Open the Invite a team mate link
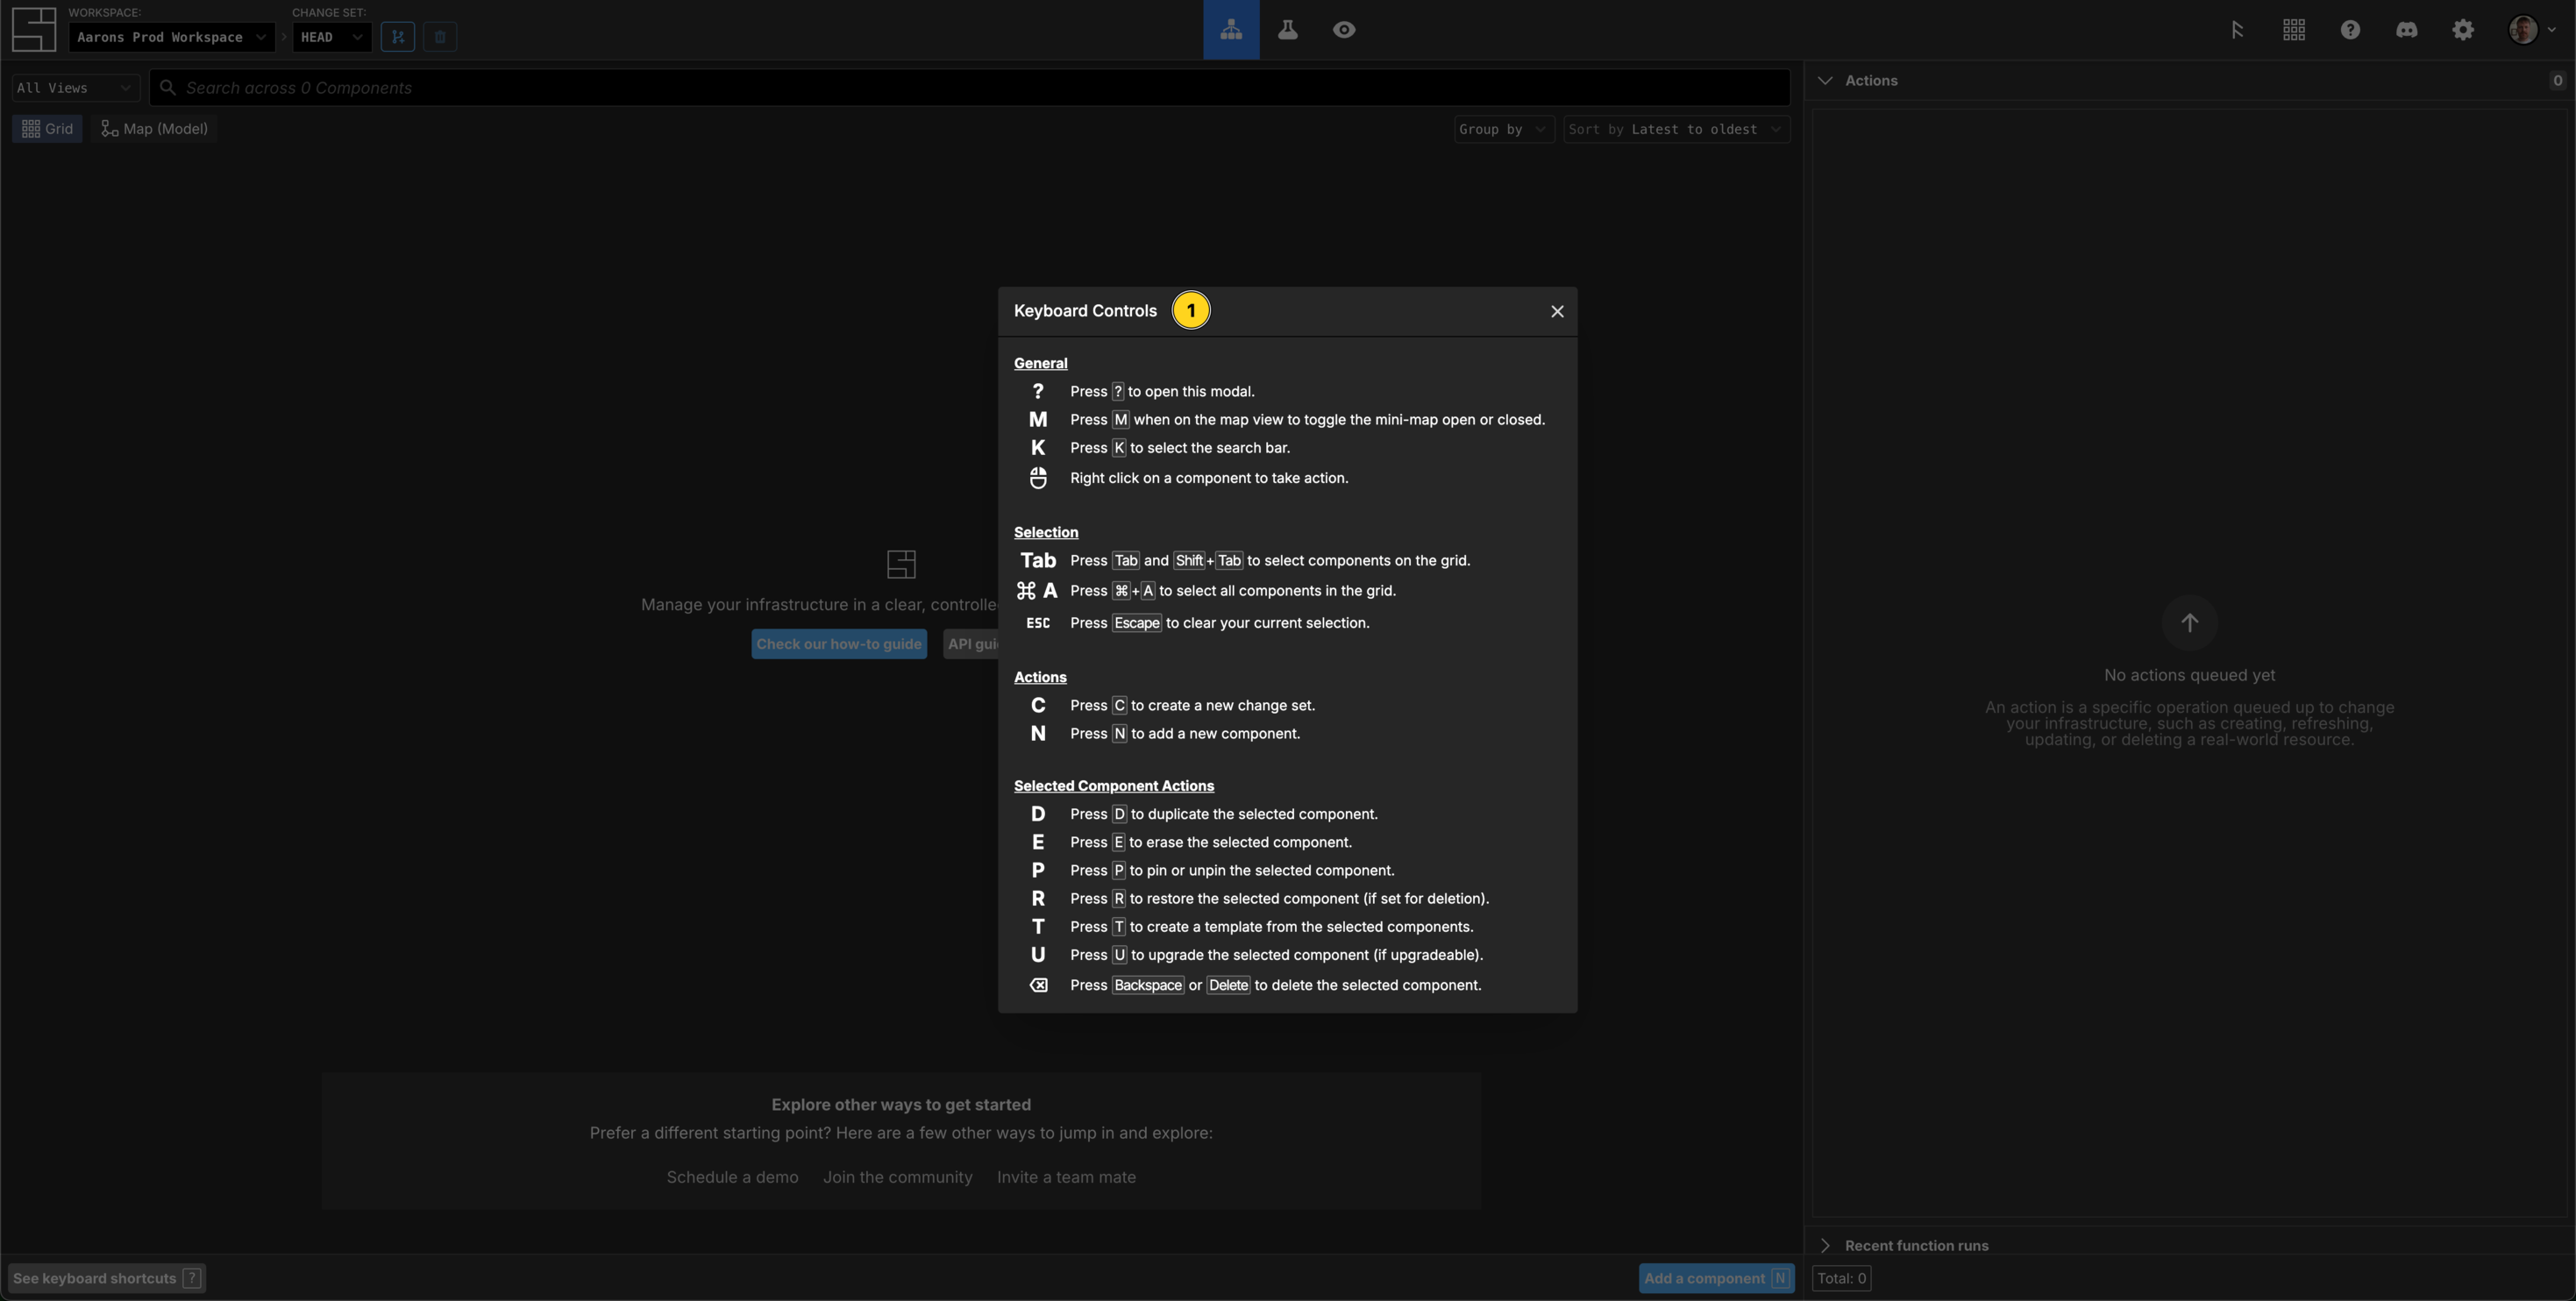This screenshot has width=2576, height=1301. click(1066, 1177)
